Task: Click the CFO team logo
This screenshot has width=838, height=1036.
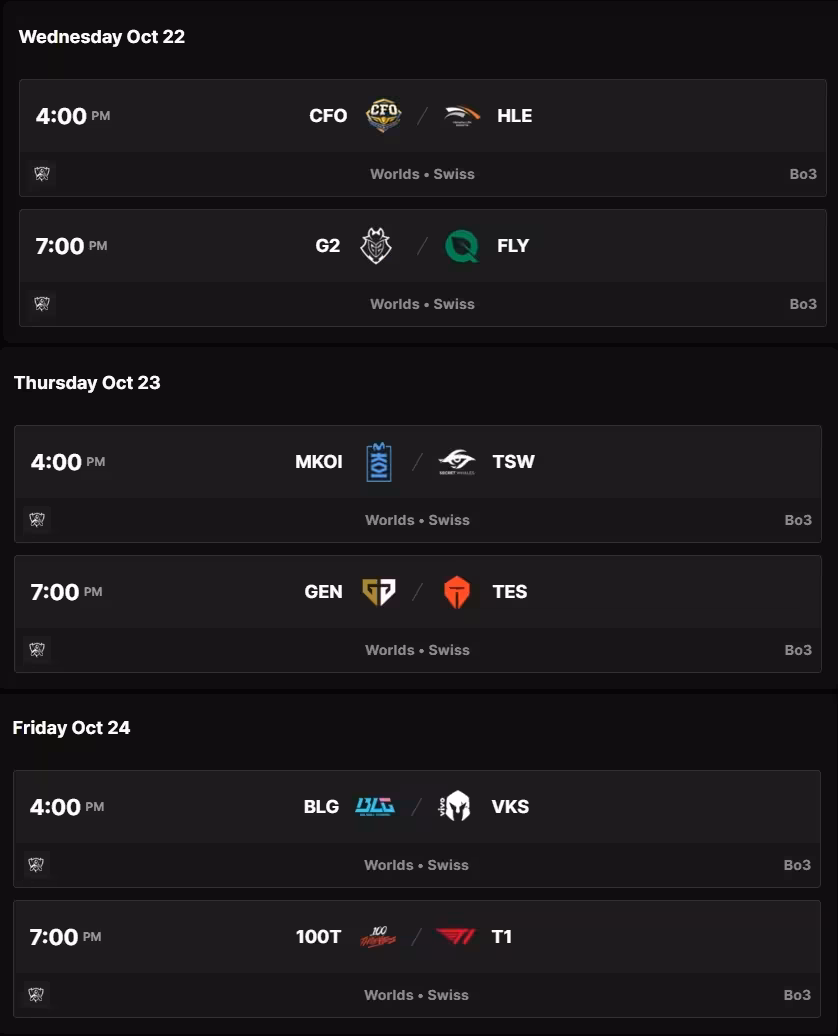Action: [x=383, y=116]
